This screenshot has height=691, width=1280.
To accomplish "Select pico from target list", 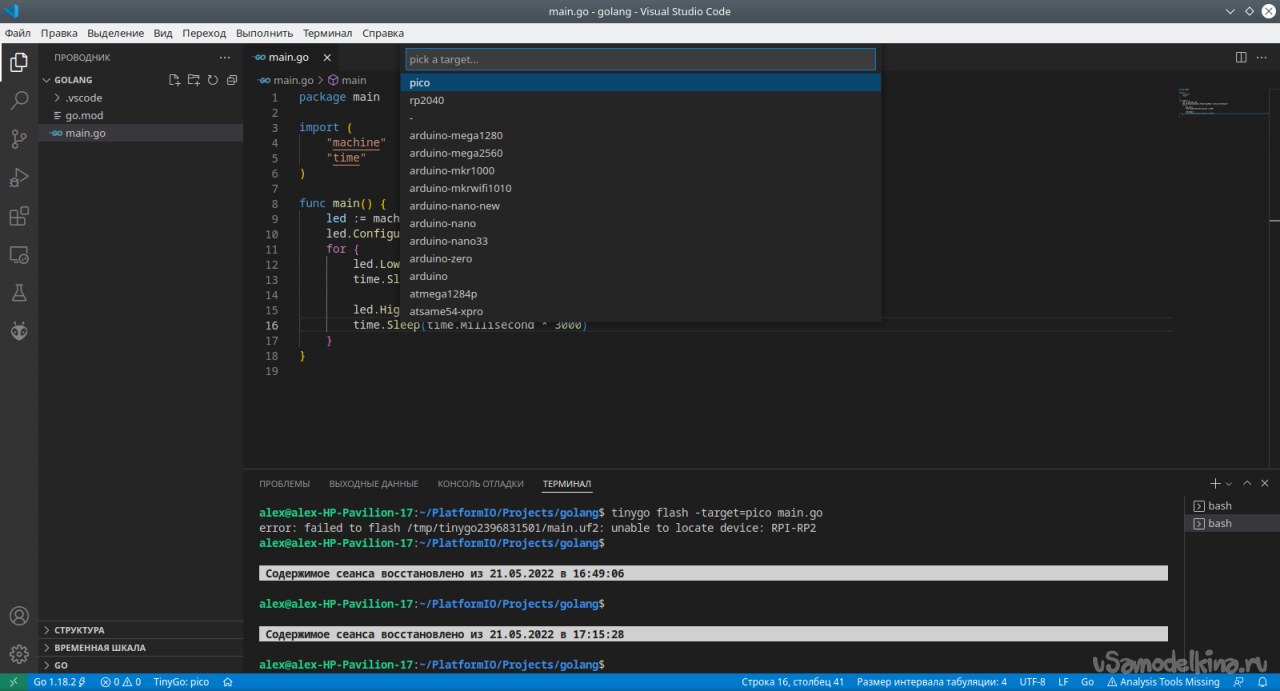I will [641, 83].
